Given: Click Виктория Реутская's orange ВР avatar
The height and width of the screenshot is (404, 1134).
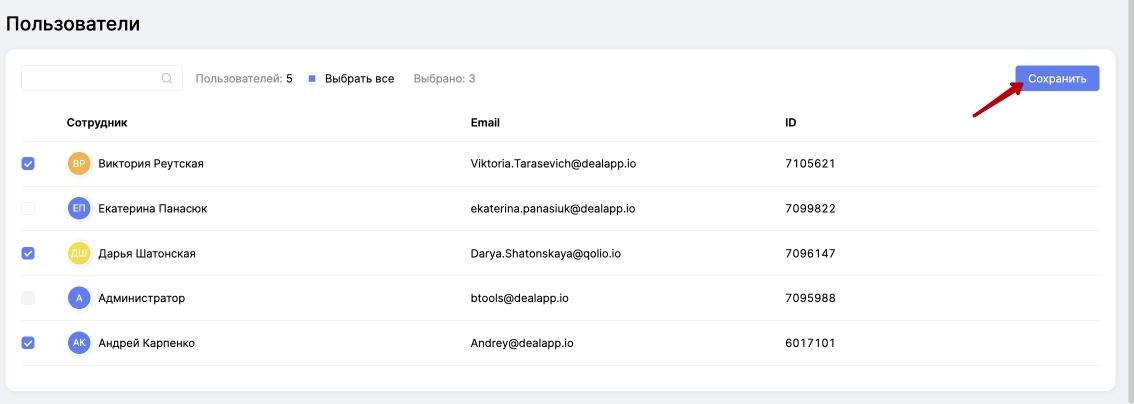Looking at the screenshot, I should coord(79,163).
